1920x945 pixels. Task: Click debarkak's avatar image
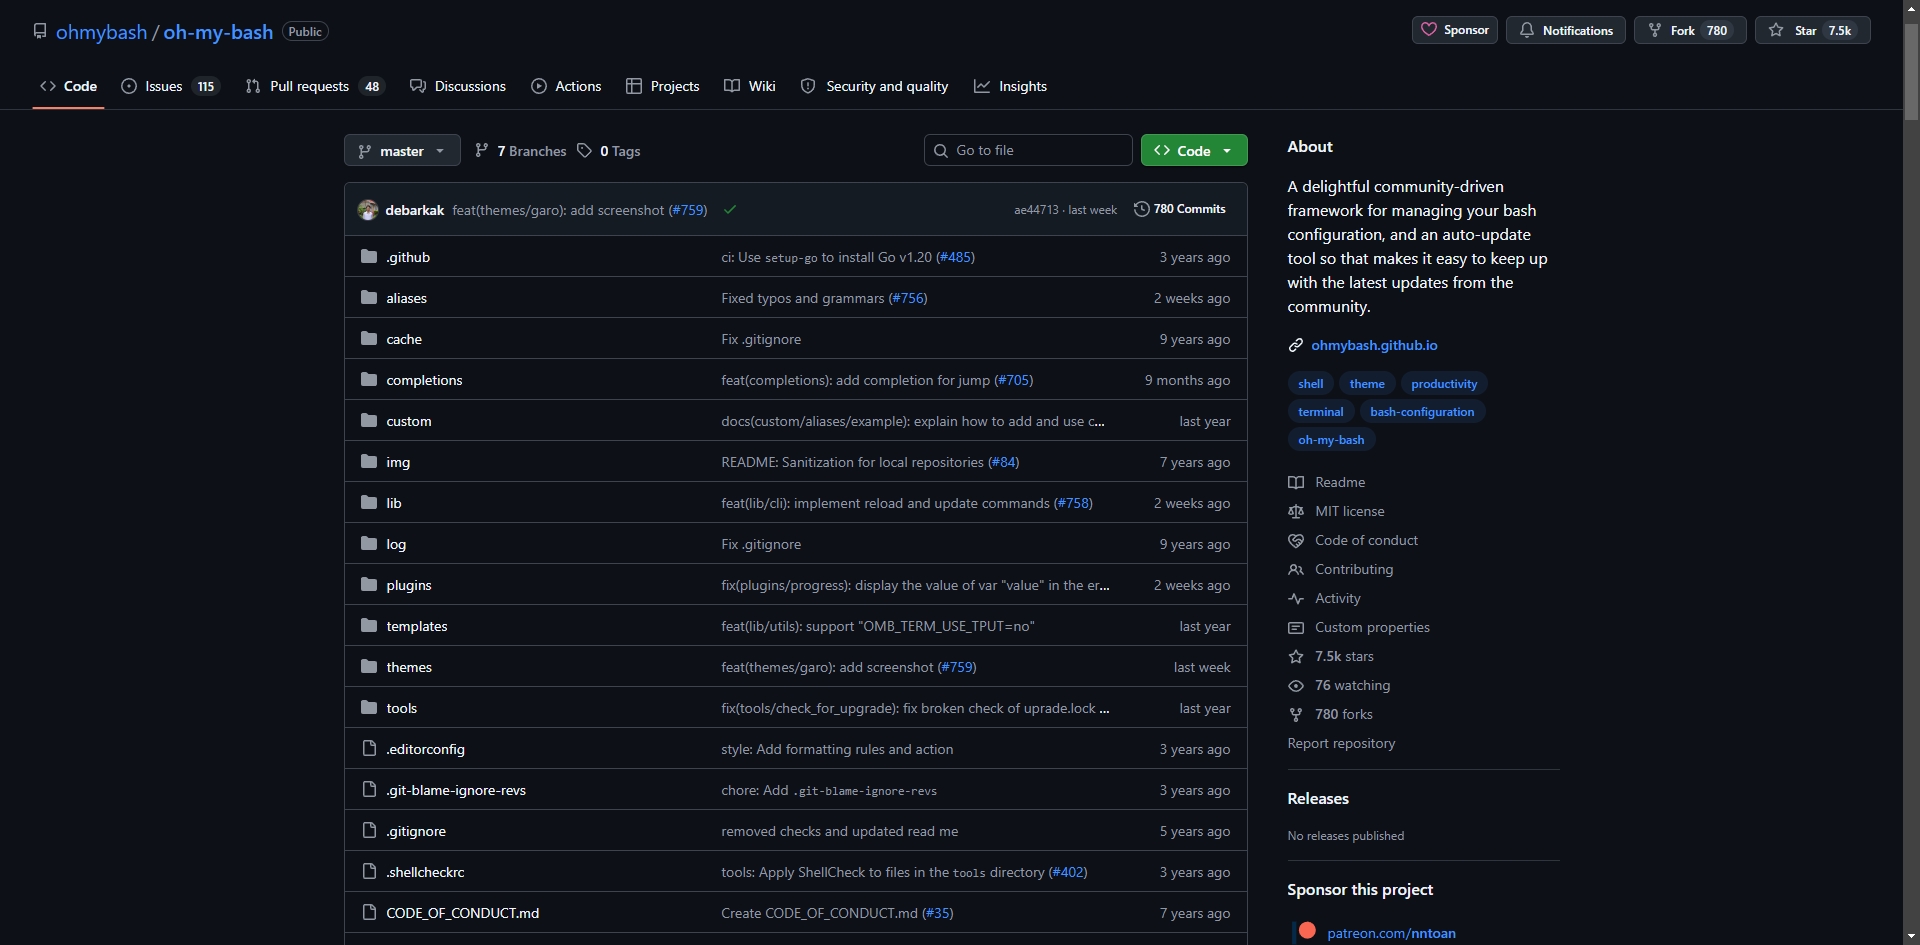(368, 210)
